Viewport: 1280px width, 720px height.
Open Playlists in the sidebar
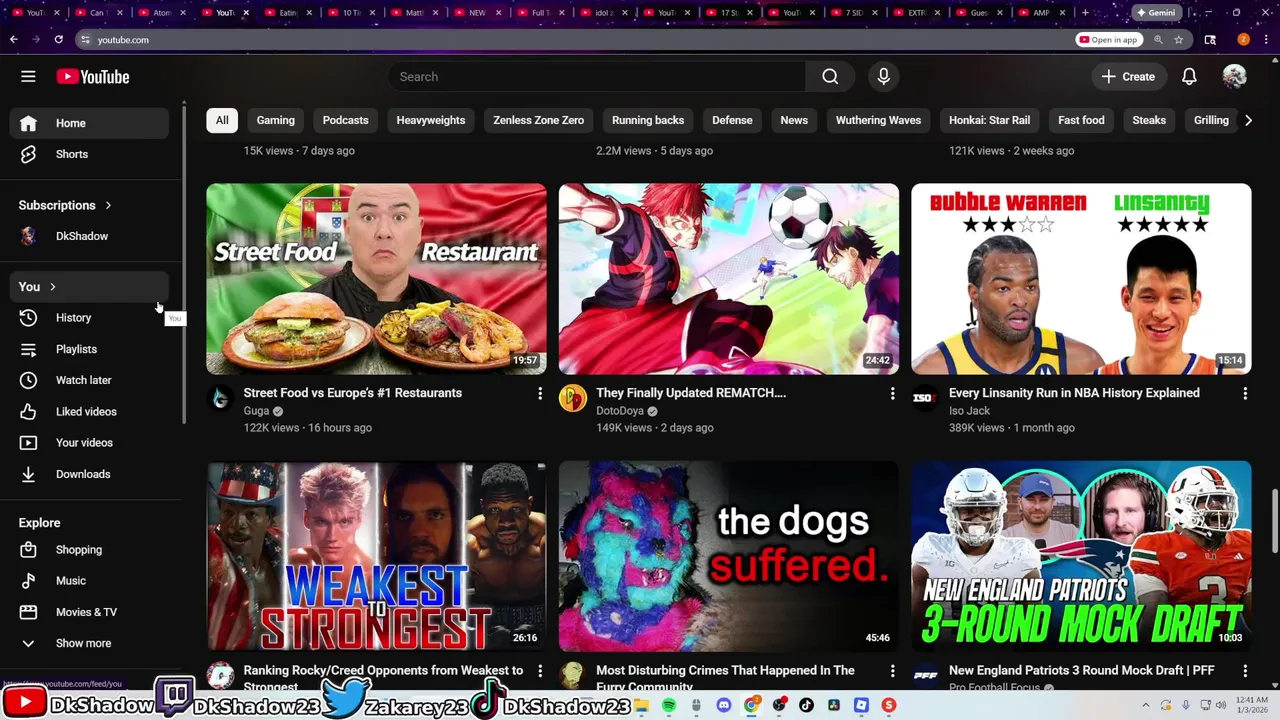89,349
